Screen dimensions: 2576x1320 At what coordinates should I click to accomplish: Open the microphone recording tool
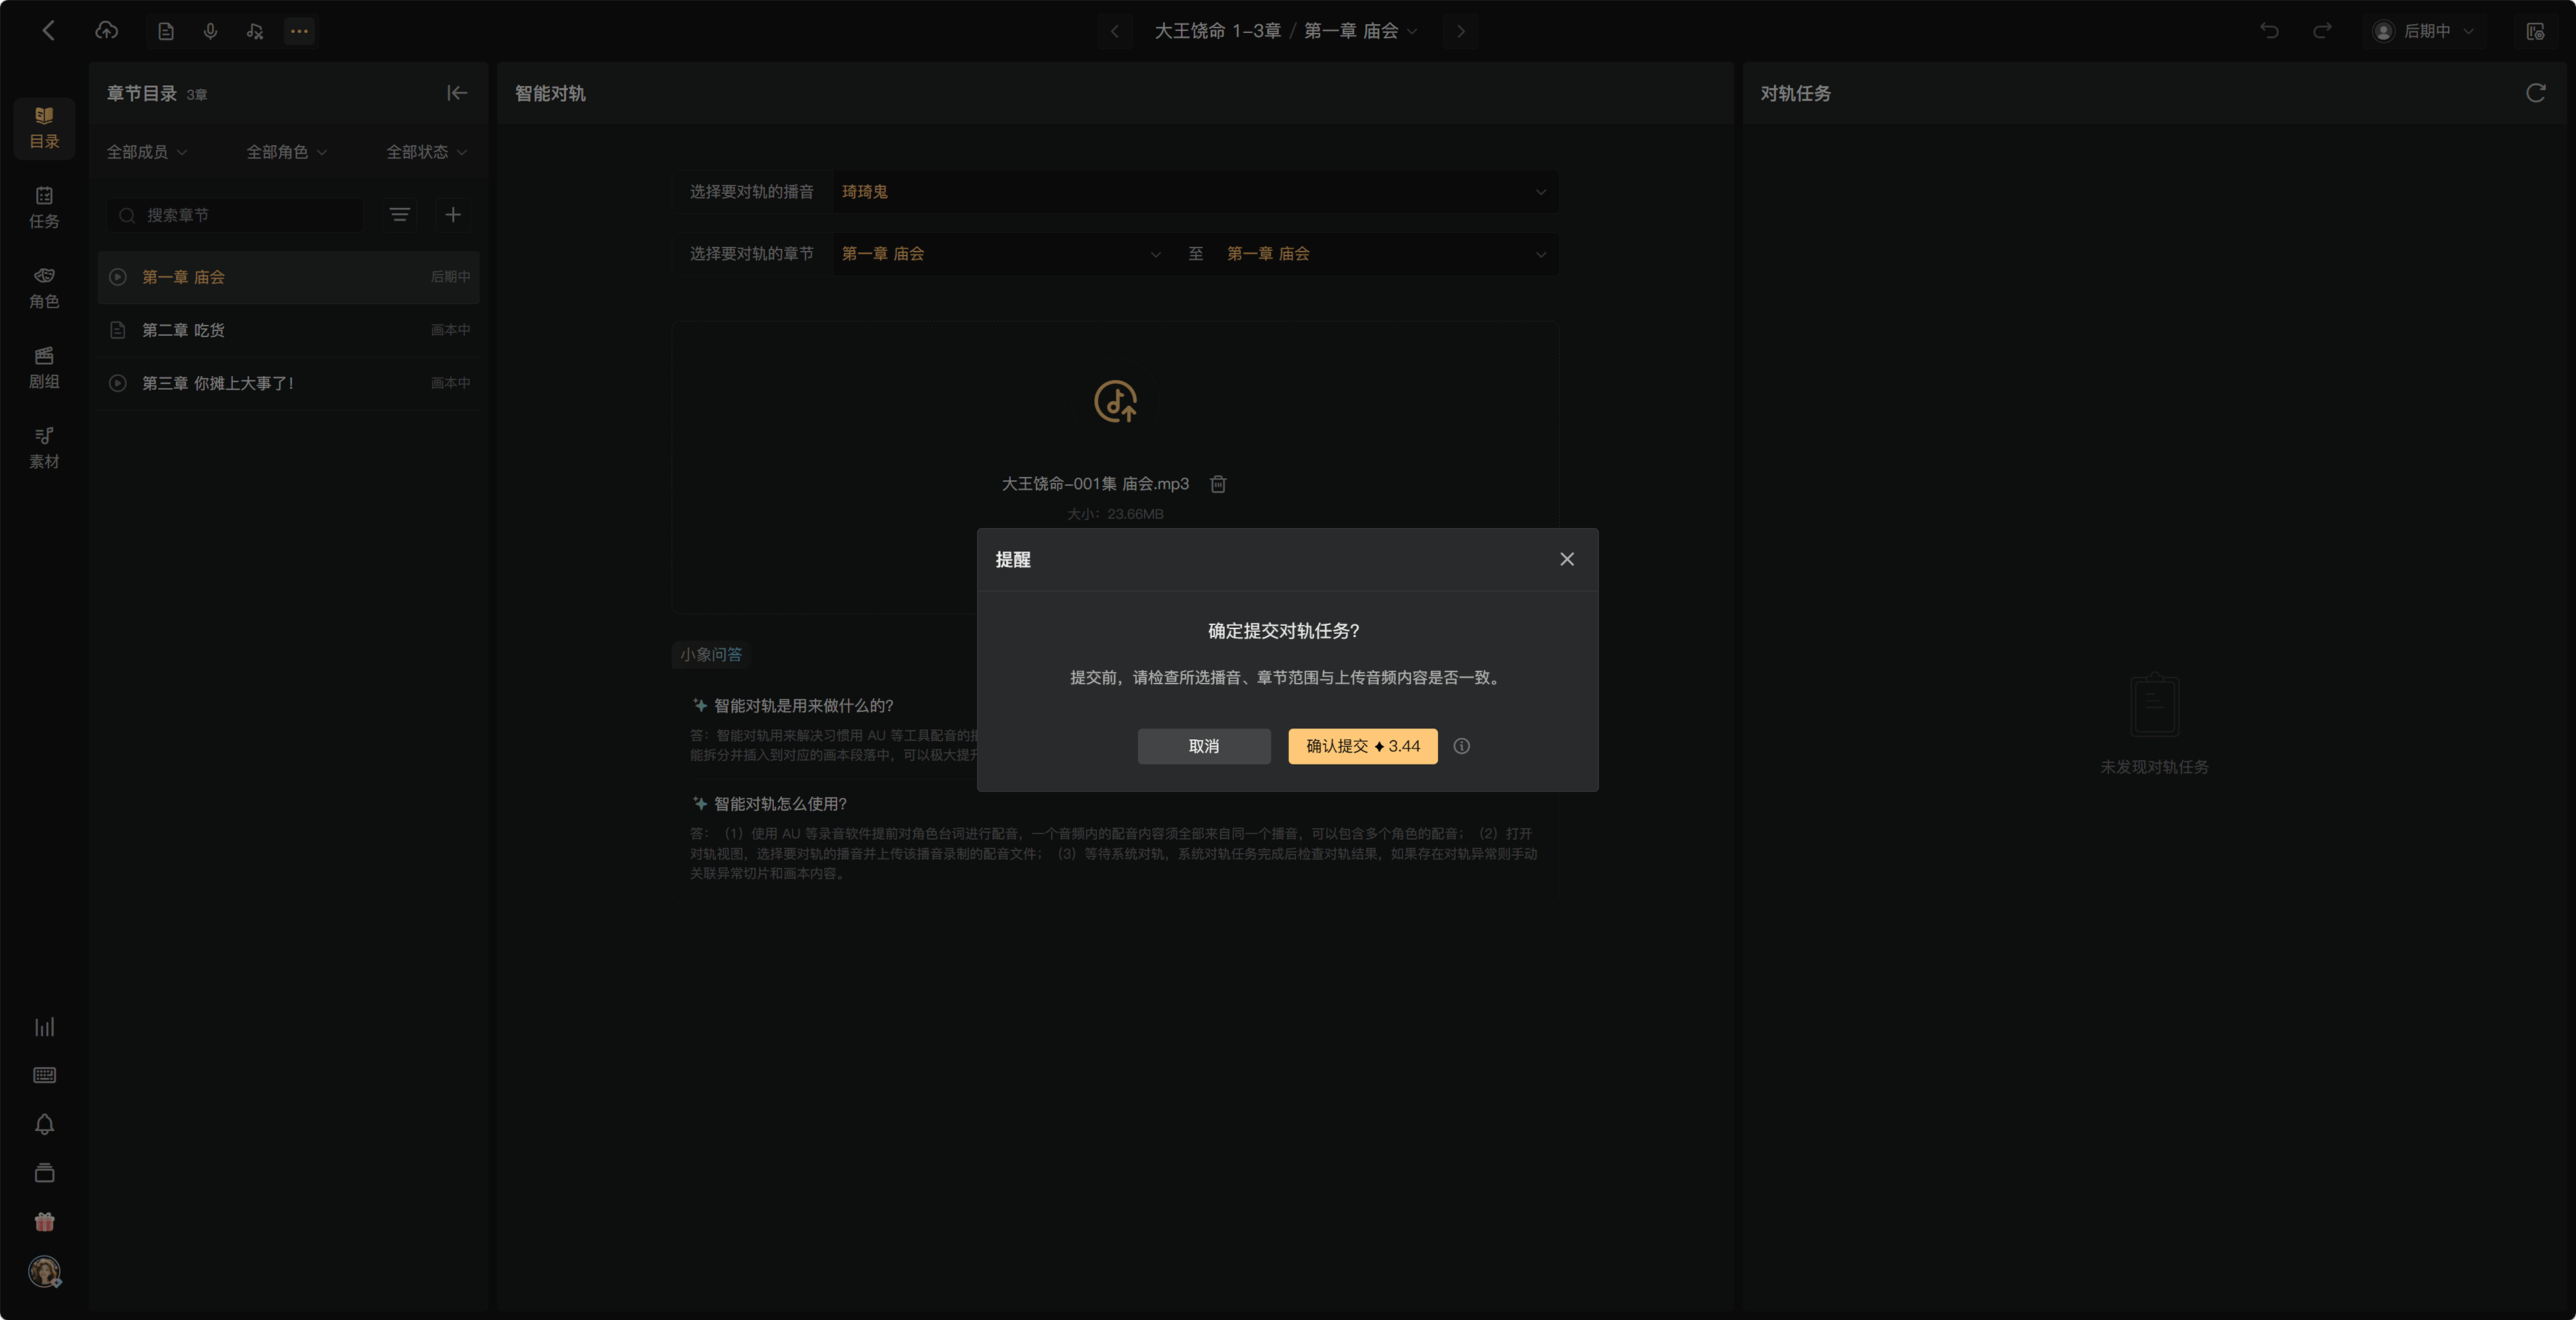click(210, 31)
